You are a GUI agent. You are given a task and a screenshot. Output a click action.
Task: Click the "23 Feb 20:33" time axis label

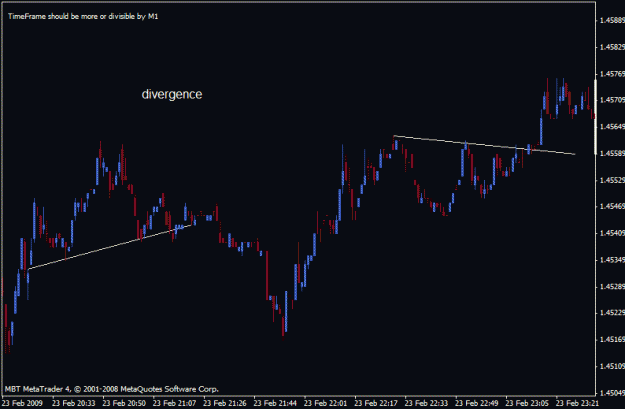point(74,403)
